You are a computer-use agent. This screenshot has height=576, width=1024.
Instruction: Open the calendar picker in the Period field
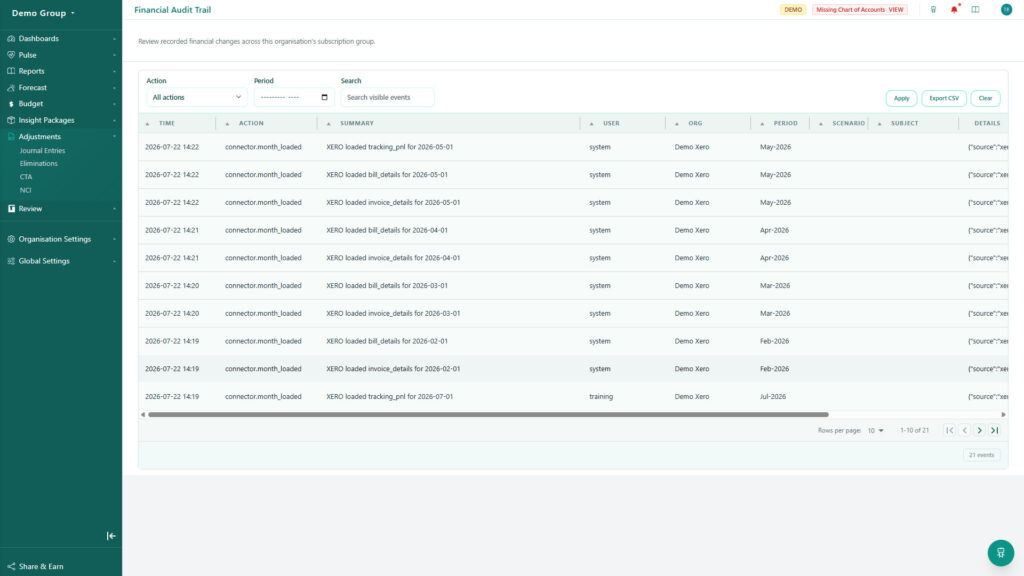pos(325,97)
